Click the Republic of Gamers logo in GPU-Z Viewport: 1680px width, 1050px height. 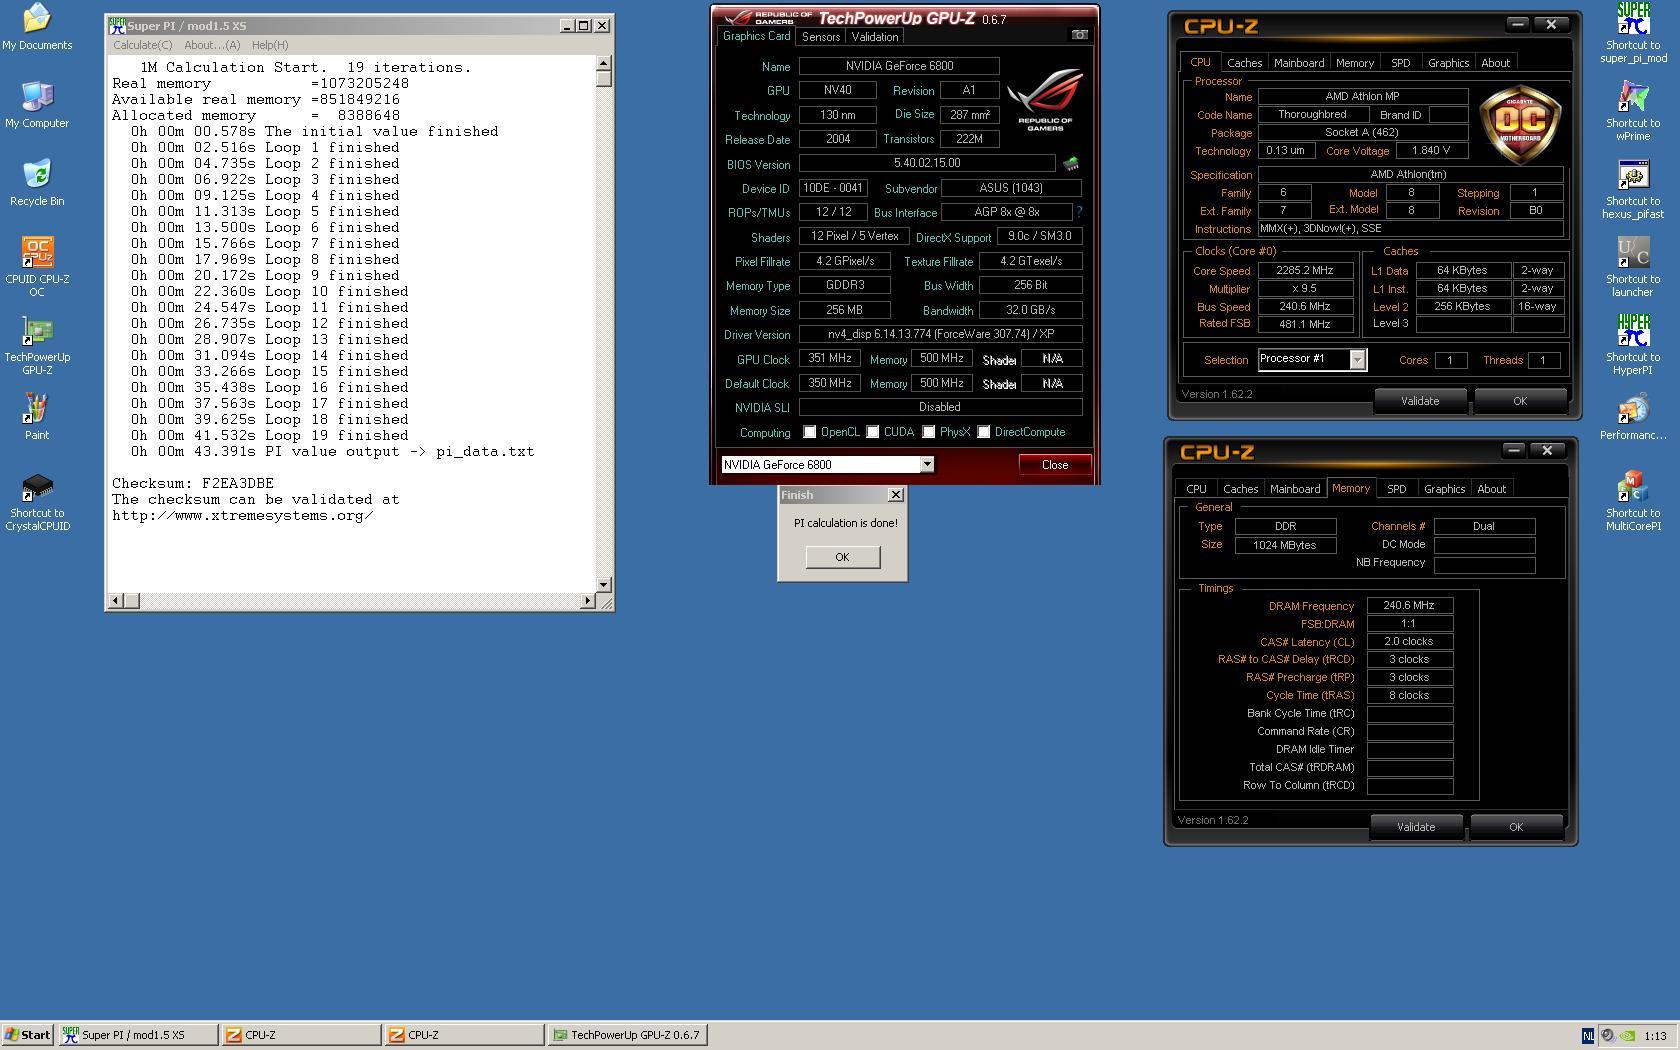tap(1045, 99)
